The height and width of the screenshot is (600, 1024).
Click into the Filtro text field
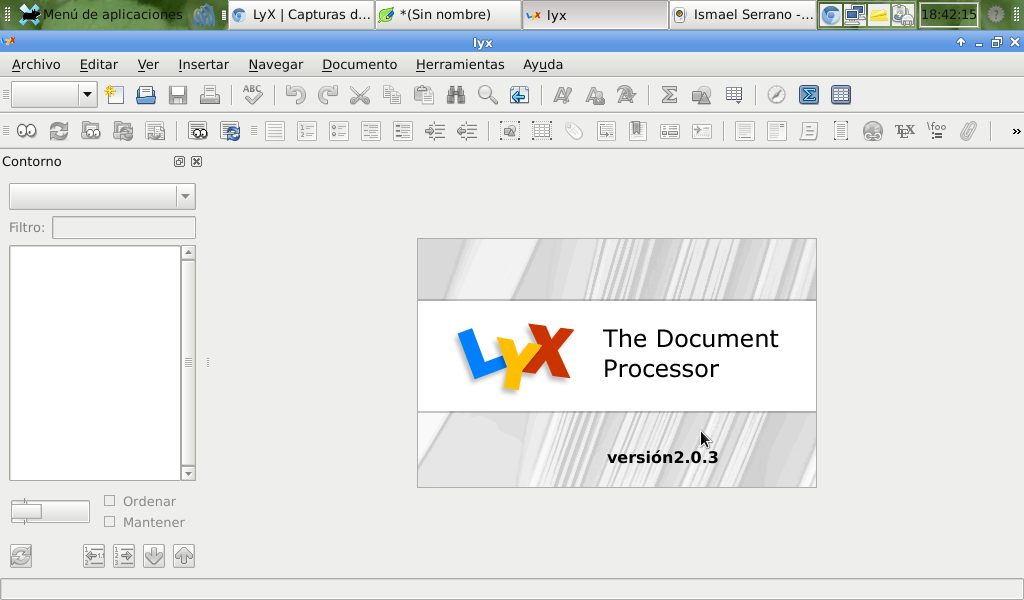click(x=123, y=228)
